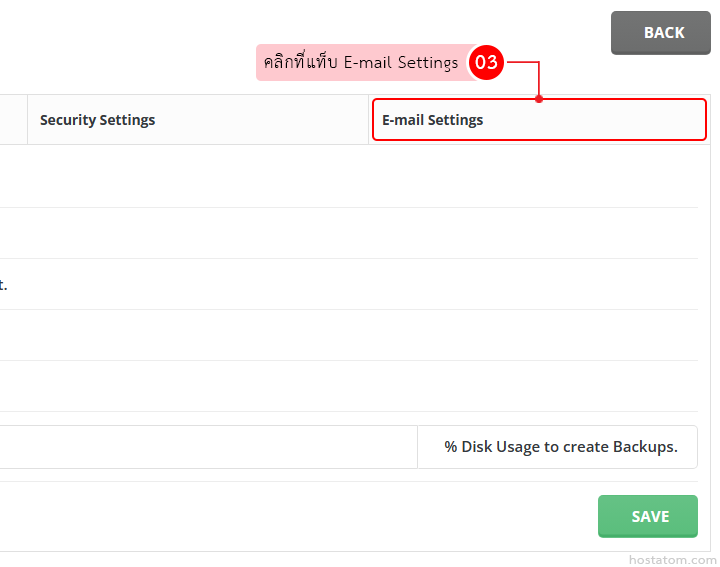Click the pink Thai instruction callout label
Viewport: 720px width, 567px height.
pyautogui.click(x=361, y=62)
